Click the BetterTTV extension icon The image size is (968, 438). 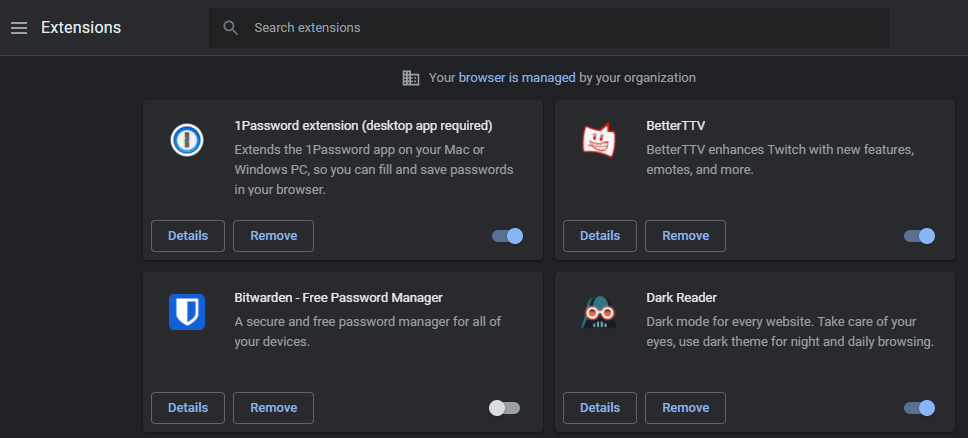[x=599, y=139]
